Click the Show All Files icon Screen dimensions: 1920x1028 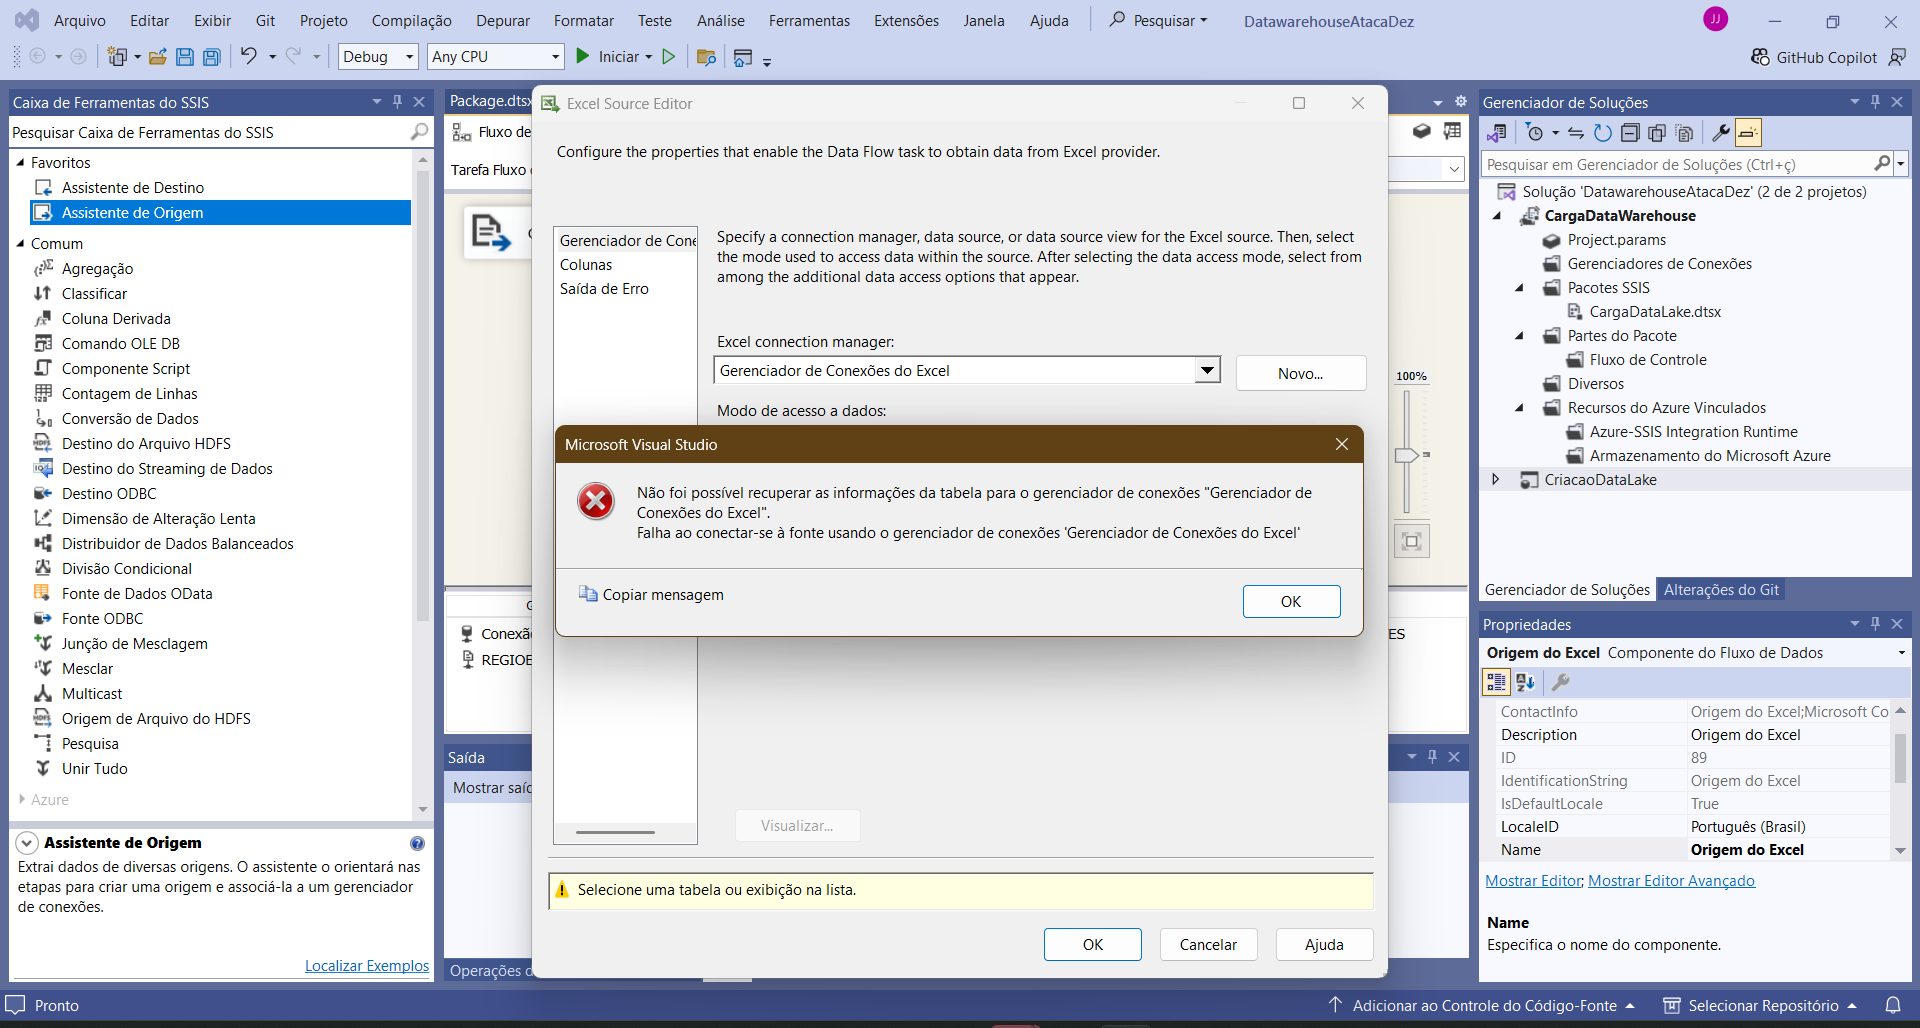click(x=1684, y=133)
